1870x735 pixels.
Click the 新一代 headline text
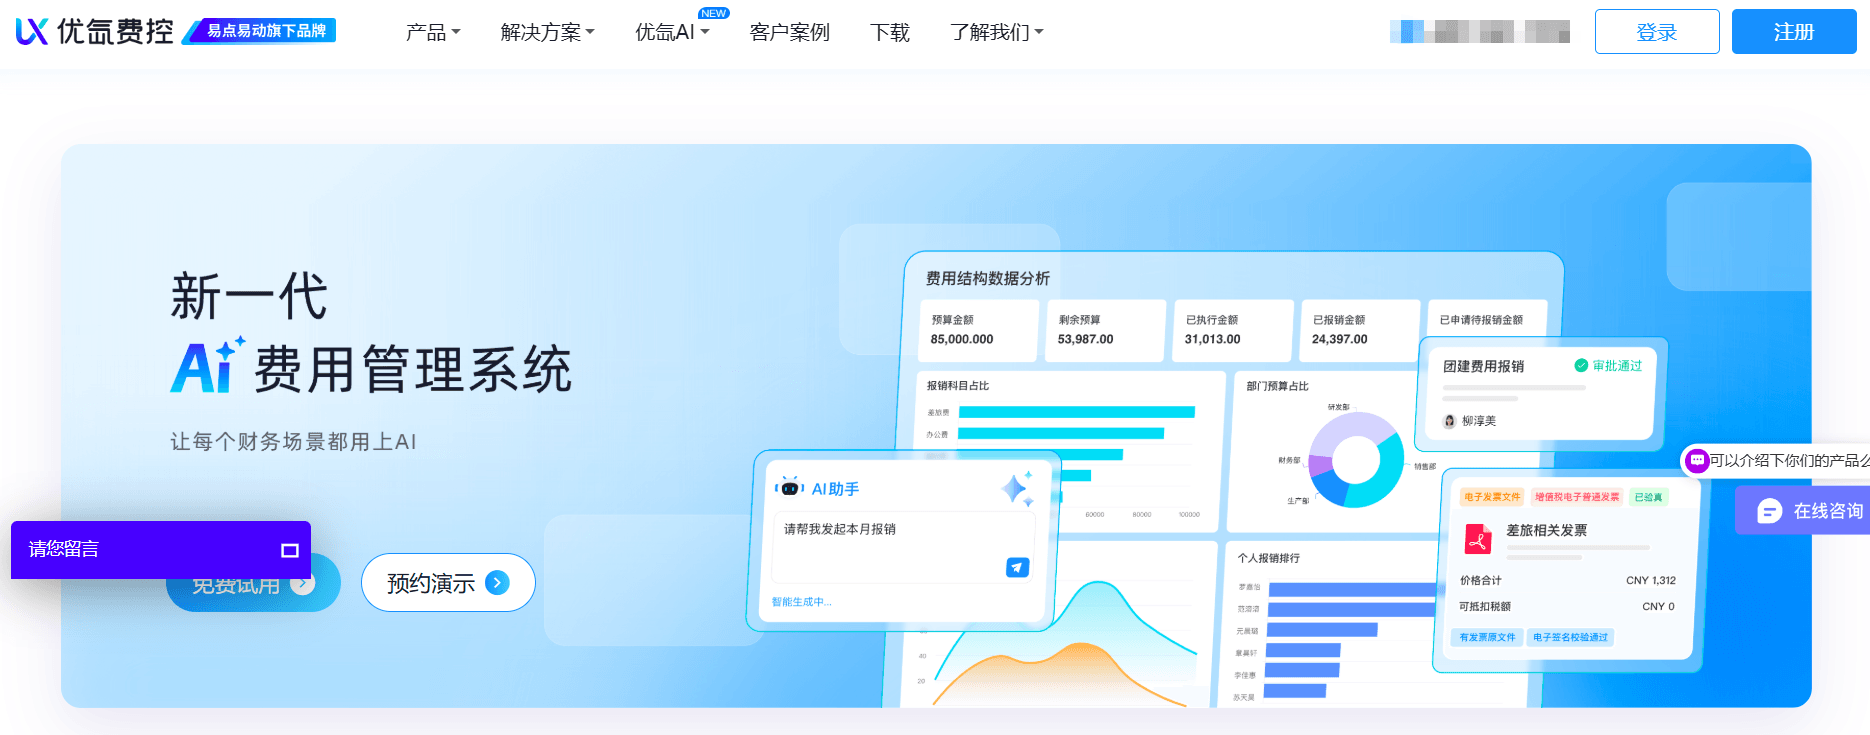[249, 296]
